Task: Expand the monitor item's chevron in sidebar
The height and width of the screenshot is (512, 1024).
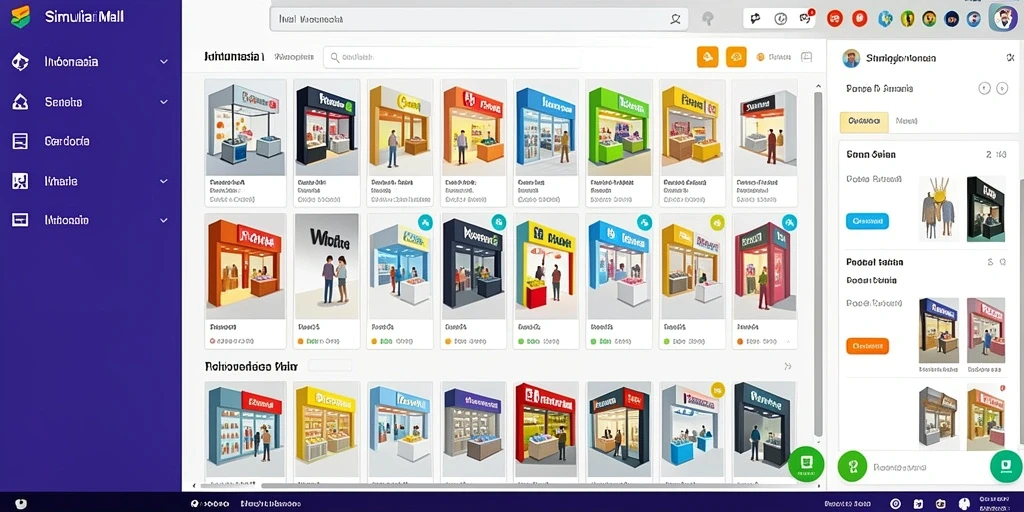Action: pos(163,221)
